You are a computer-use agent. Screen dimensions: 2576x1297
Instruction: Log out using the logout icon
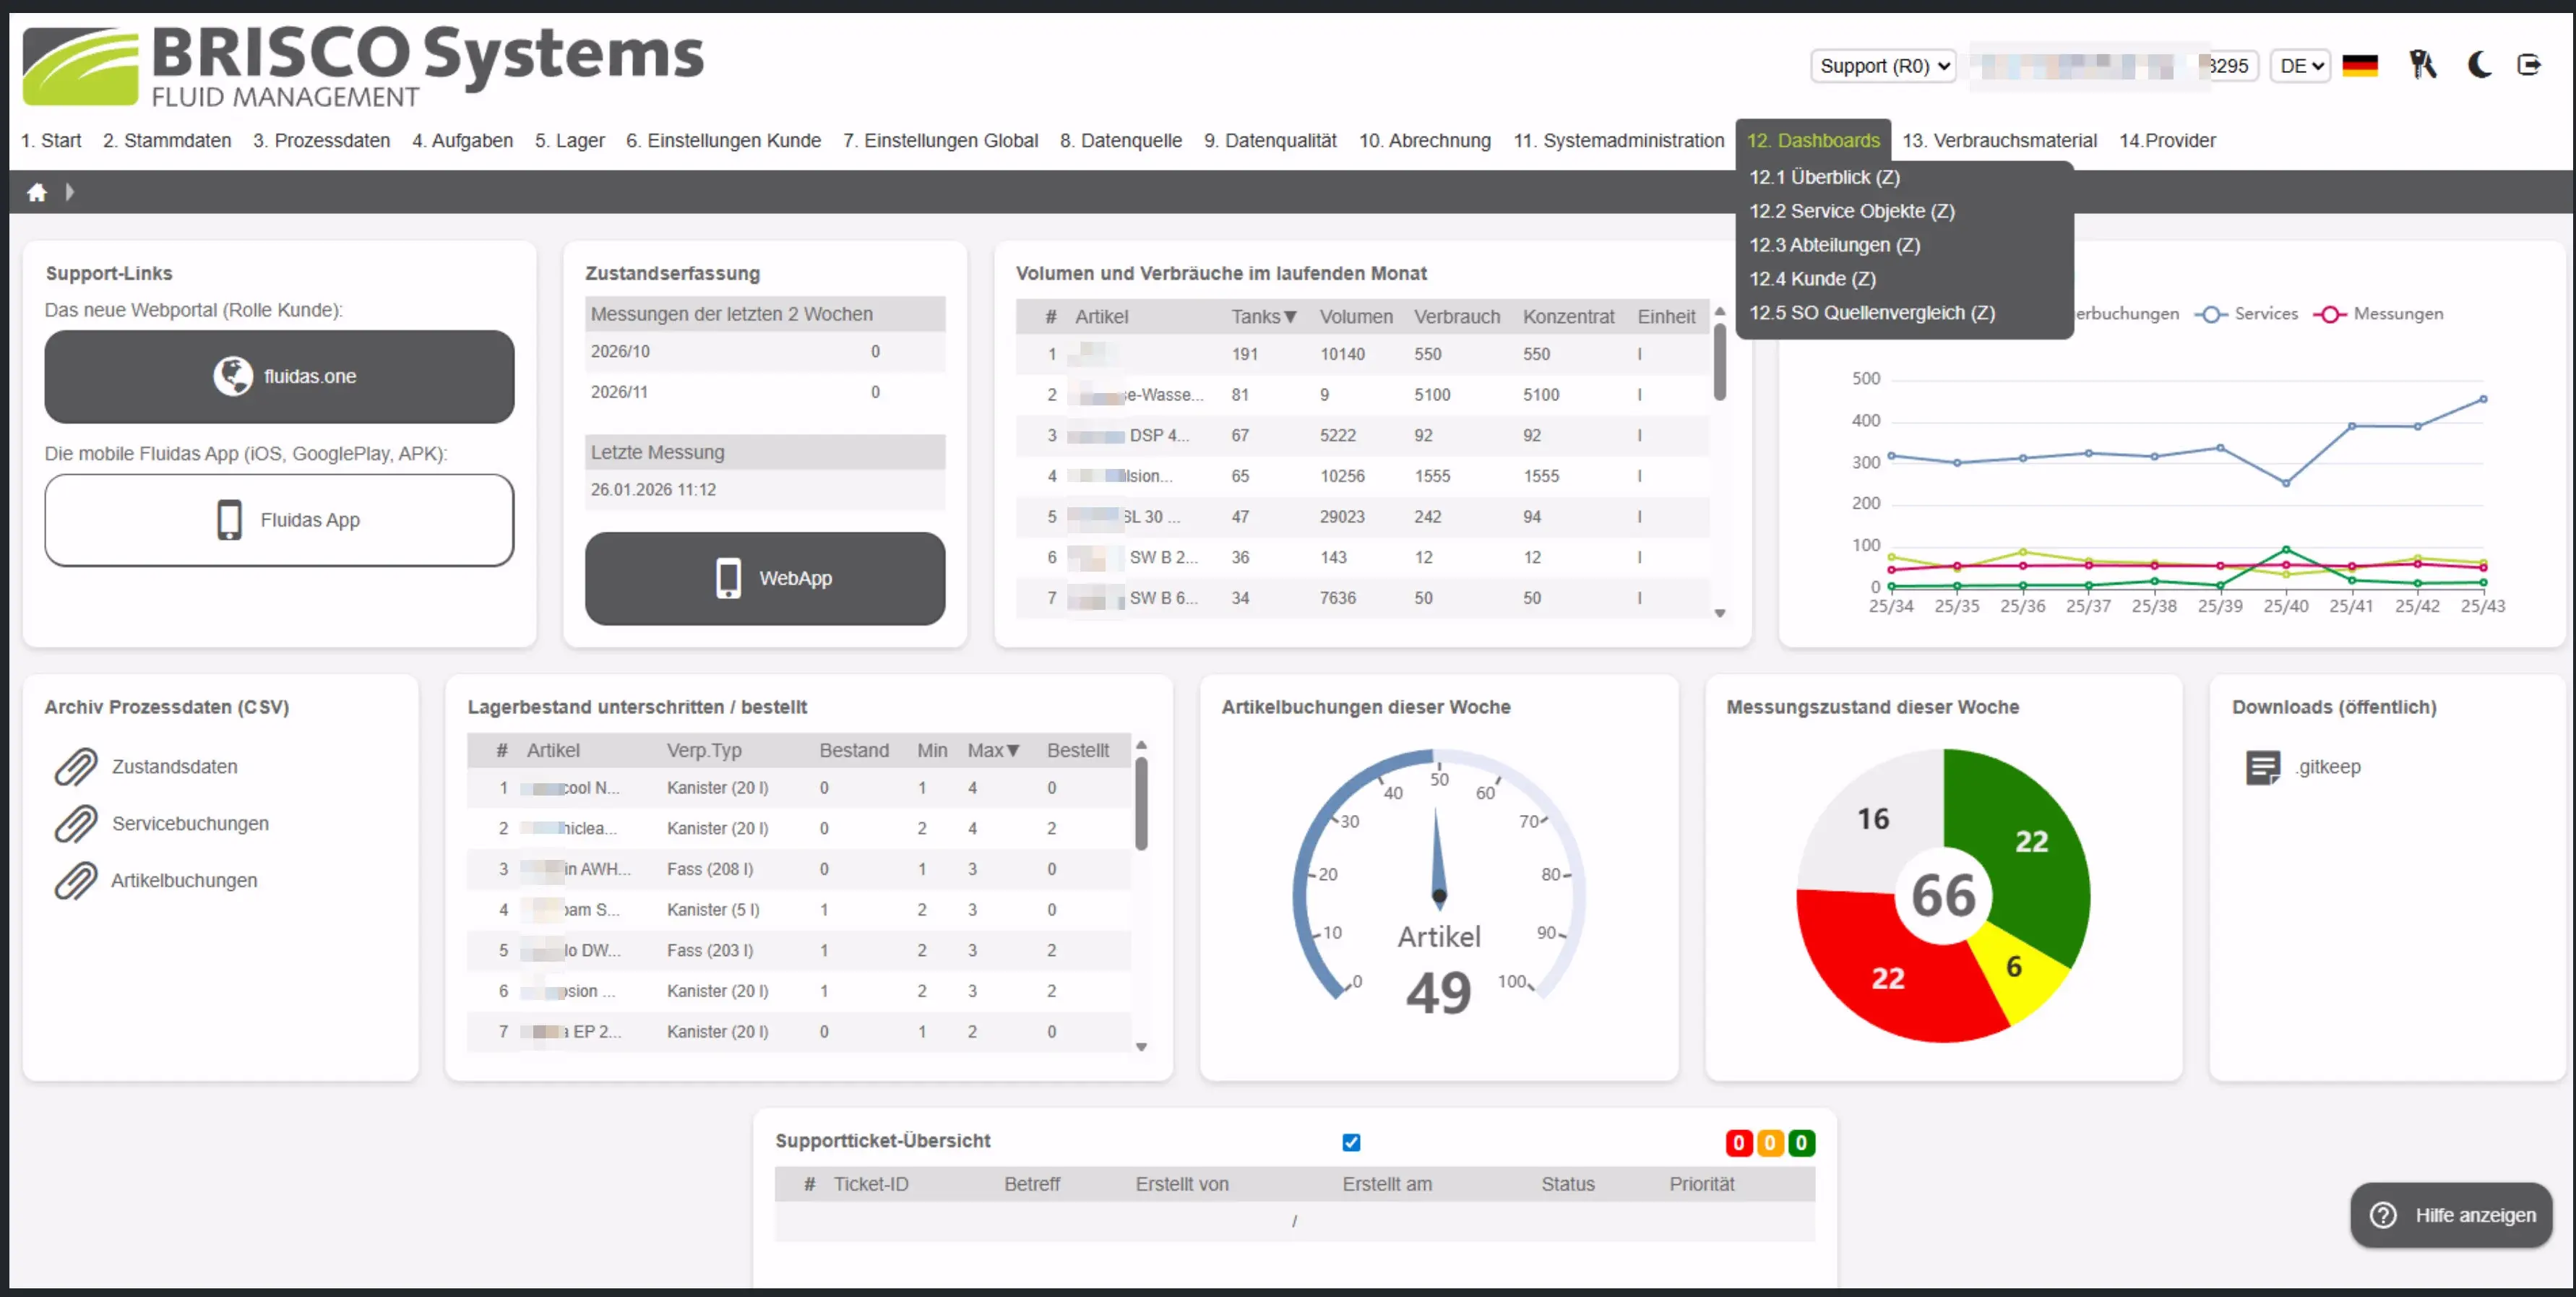coord(2530,64)
